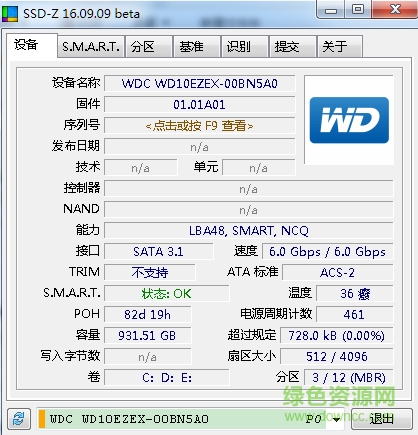Click the temperature value 36
Viewport: 418px width, 435px height.
click(x=355, y=294)
